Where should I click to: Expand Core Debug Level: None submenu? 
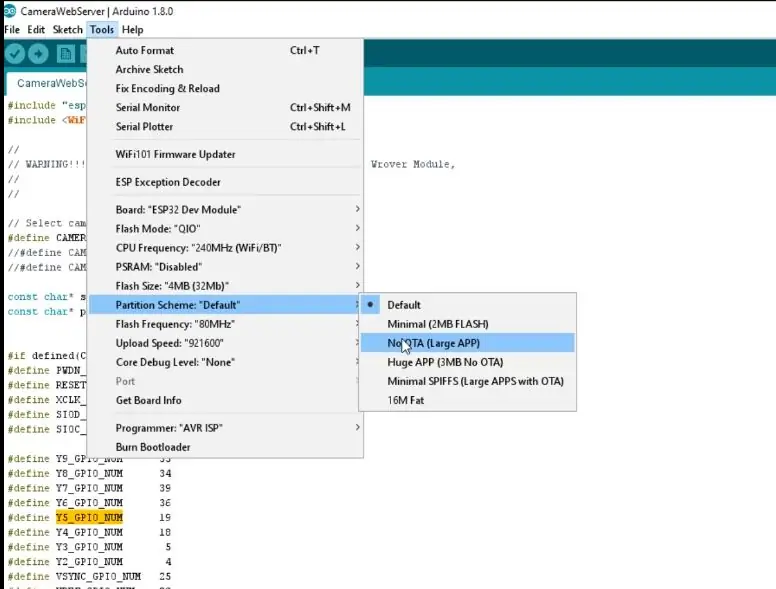pyautogui.click(x=225, y=362)
